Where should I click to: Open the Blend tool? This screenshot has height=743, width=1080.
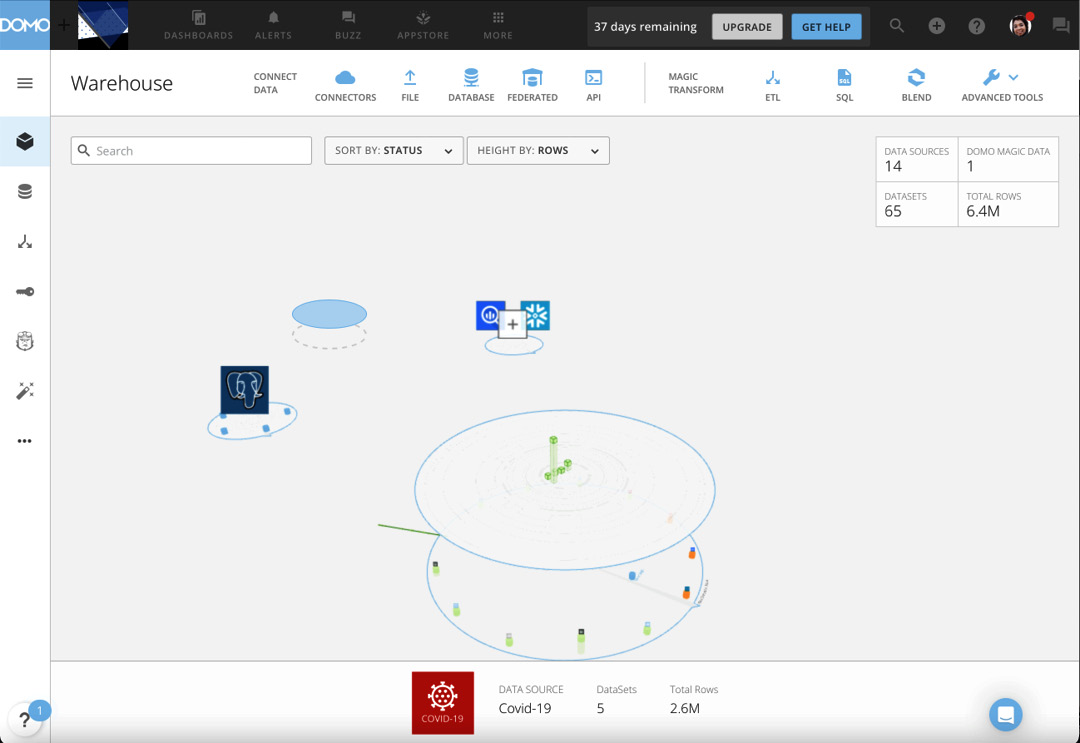(x=916, y=85)
